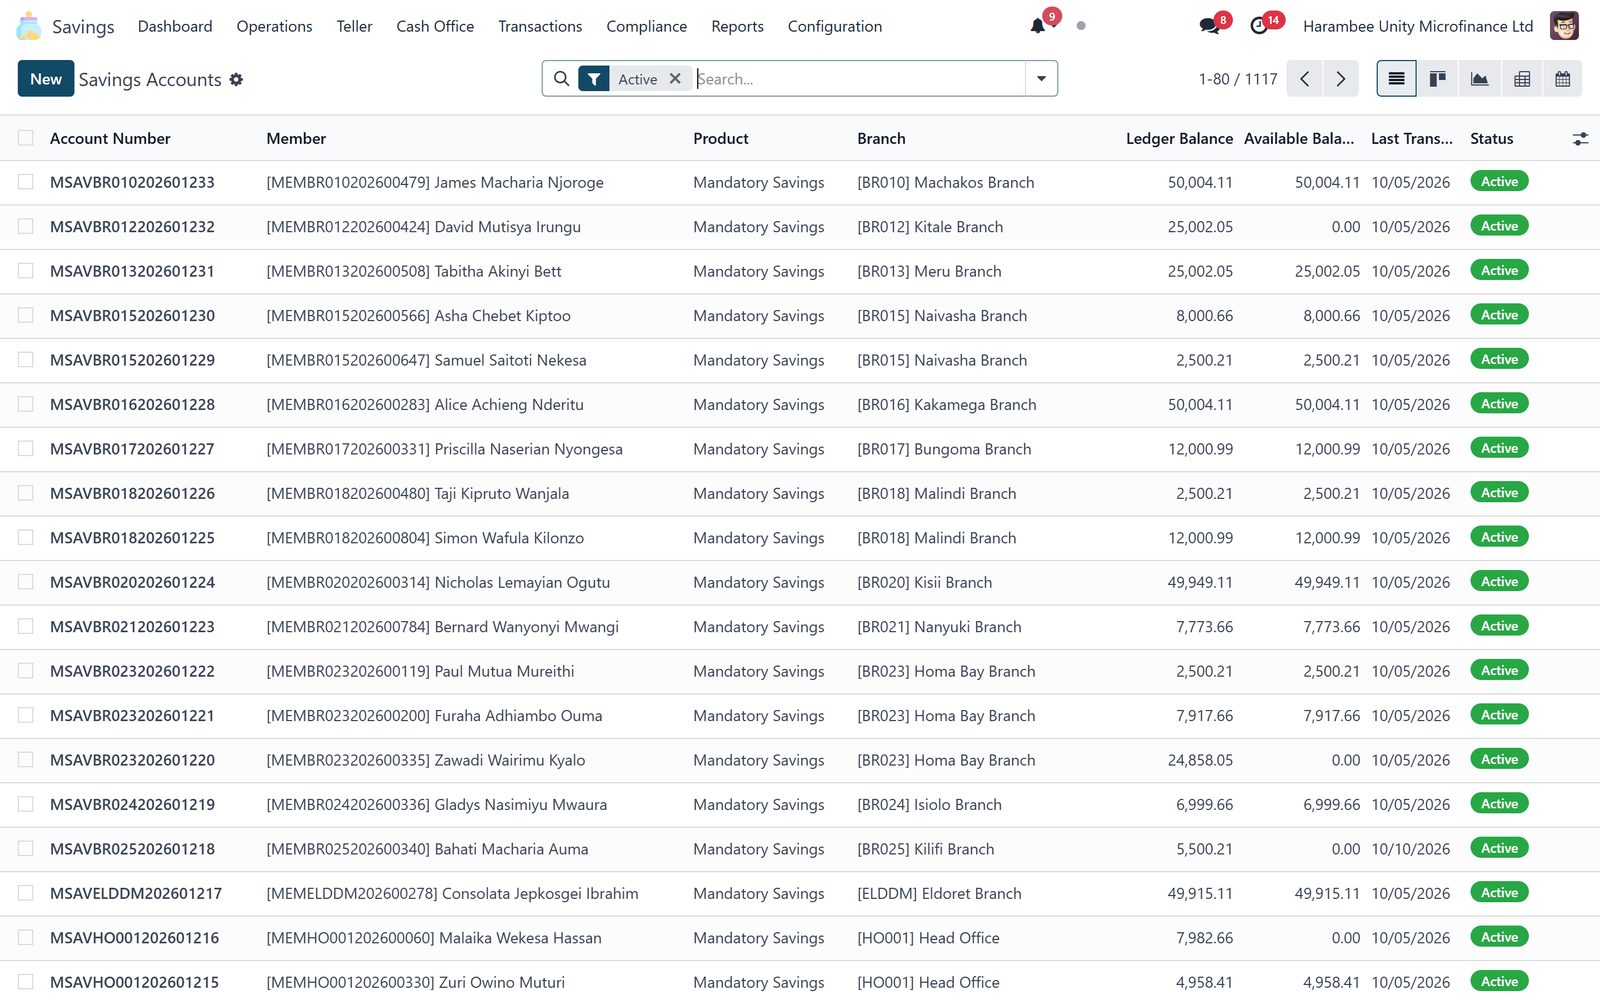The image size is (1600, 1000).
Task: Switch to graph view
Action: (1480, 79)
